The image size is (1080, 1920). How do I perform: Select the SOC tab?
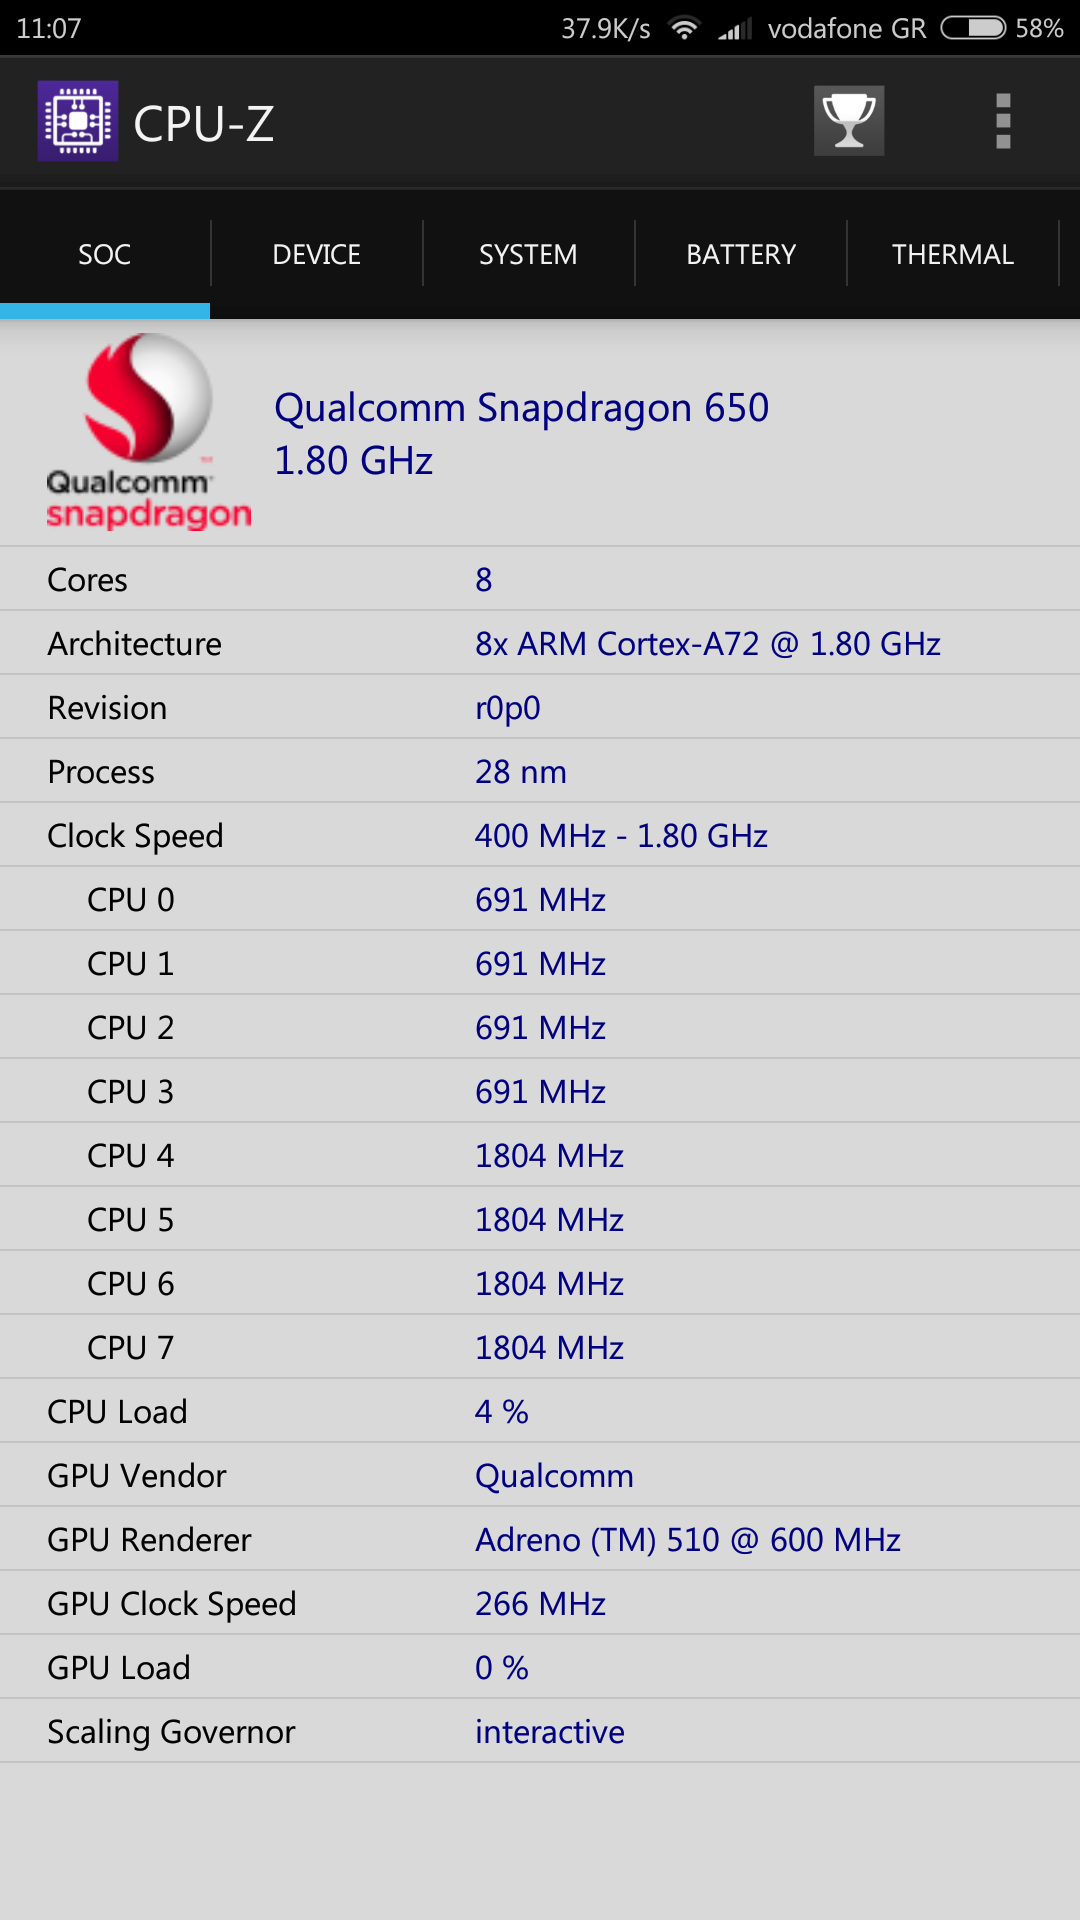point(105,254)
